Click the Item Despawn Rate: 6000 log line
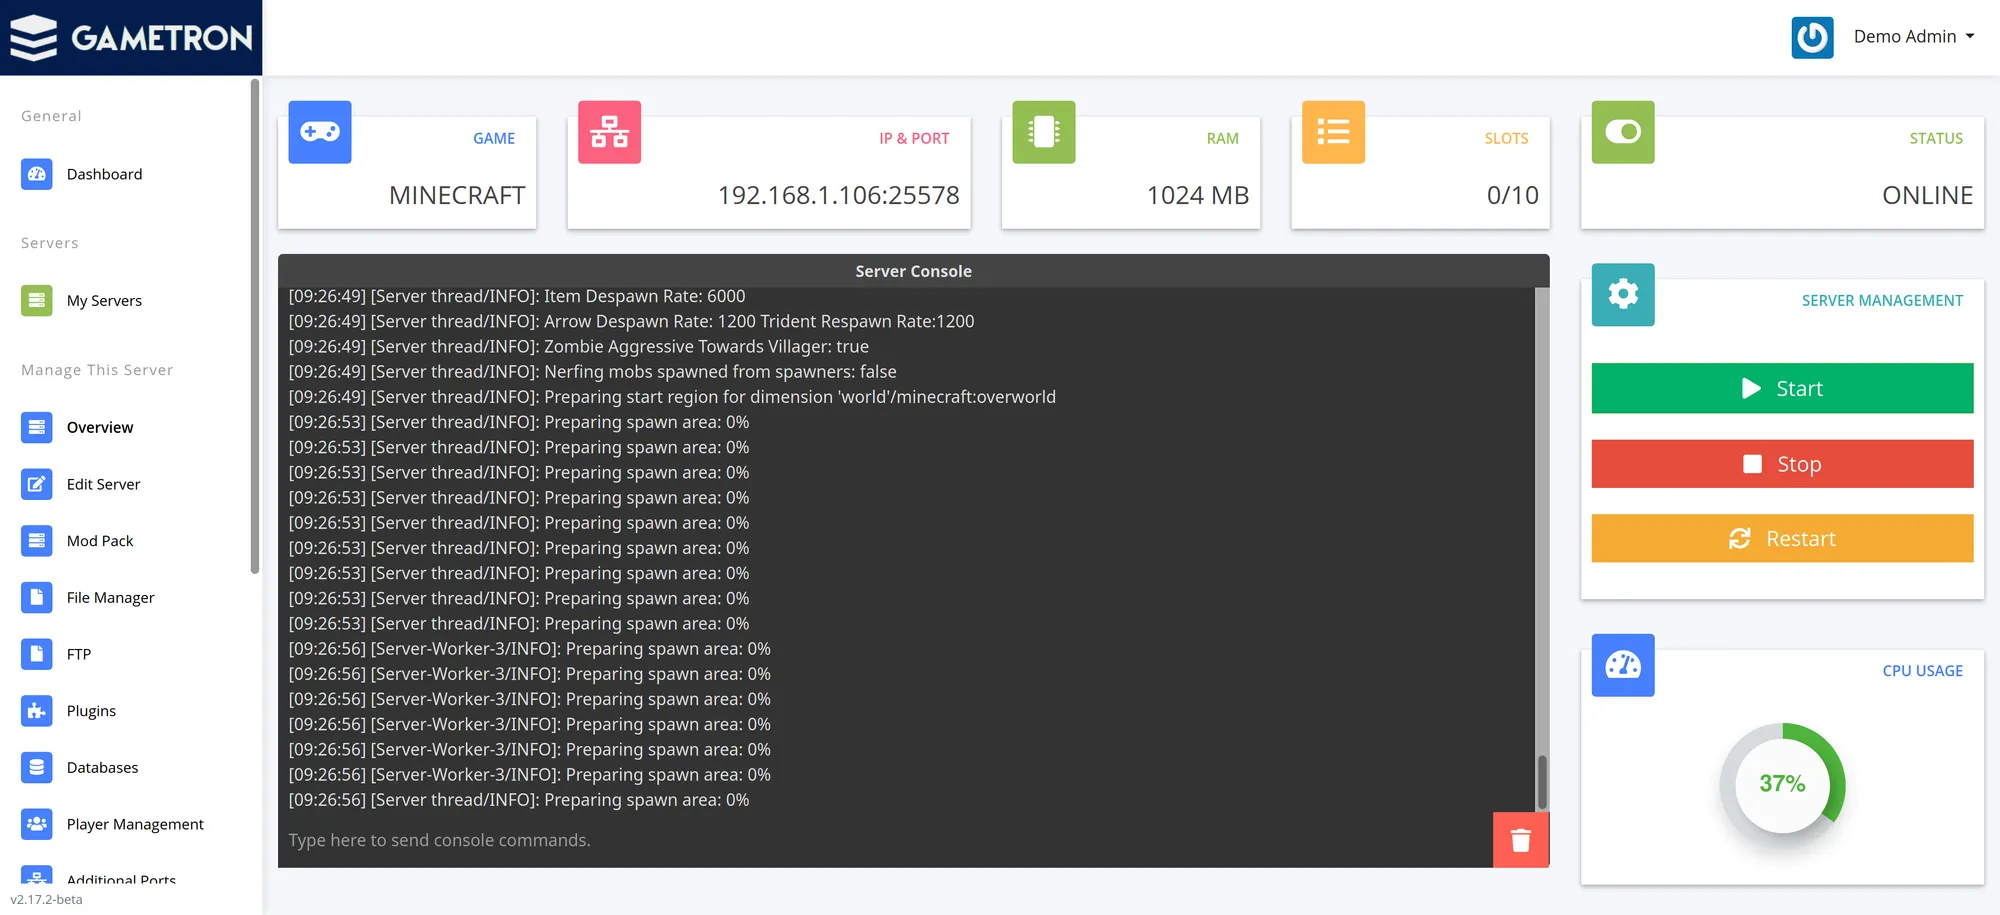This screenshot has height=915, width=2000. tap(517, 296)
